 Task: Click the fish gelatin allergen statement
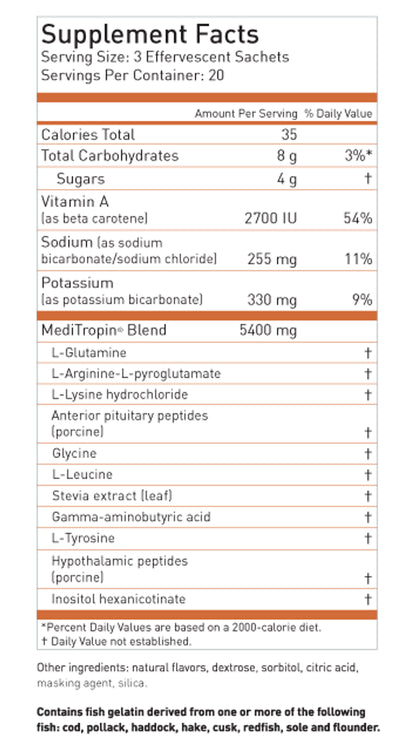(x=208, y=720)
